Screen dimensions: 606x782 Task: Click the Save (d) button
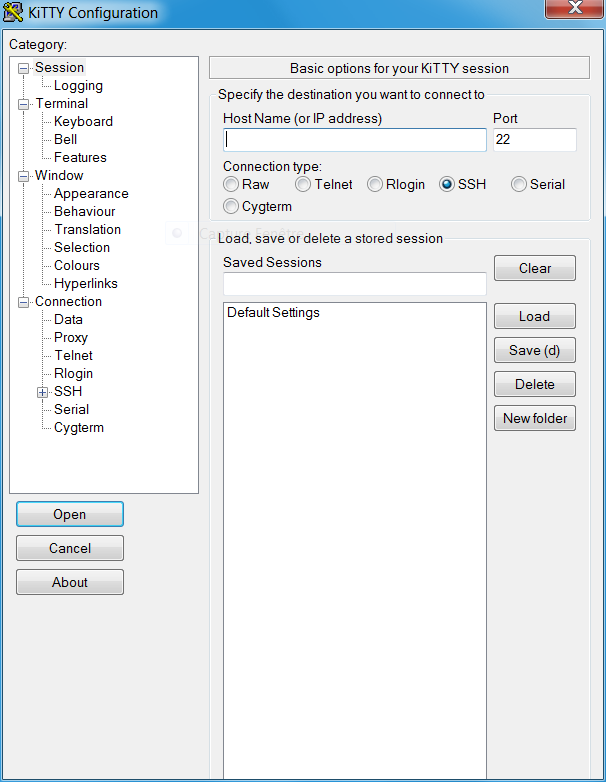pyautogui.click(x=535, y=350)
